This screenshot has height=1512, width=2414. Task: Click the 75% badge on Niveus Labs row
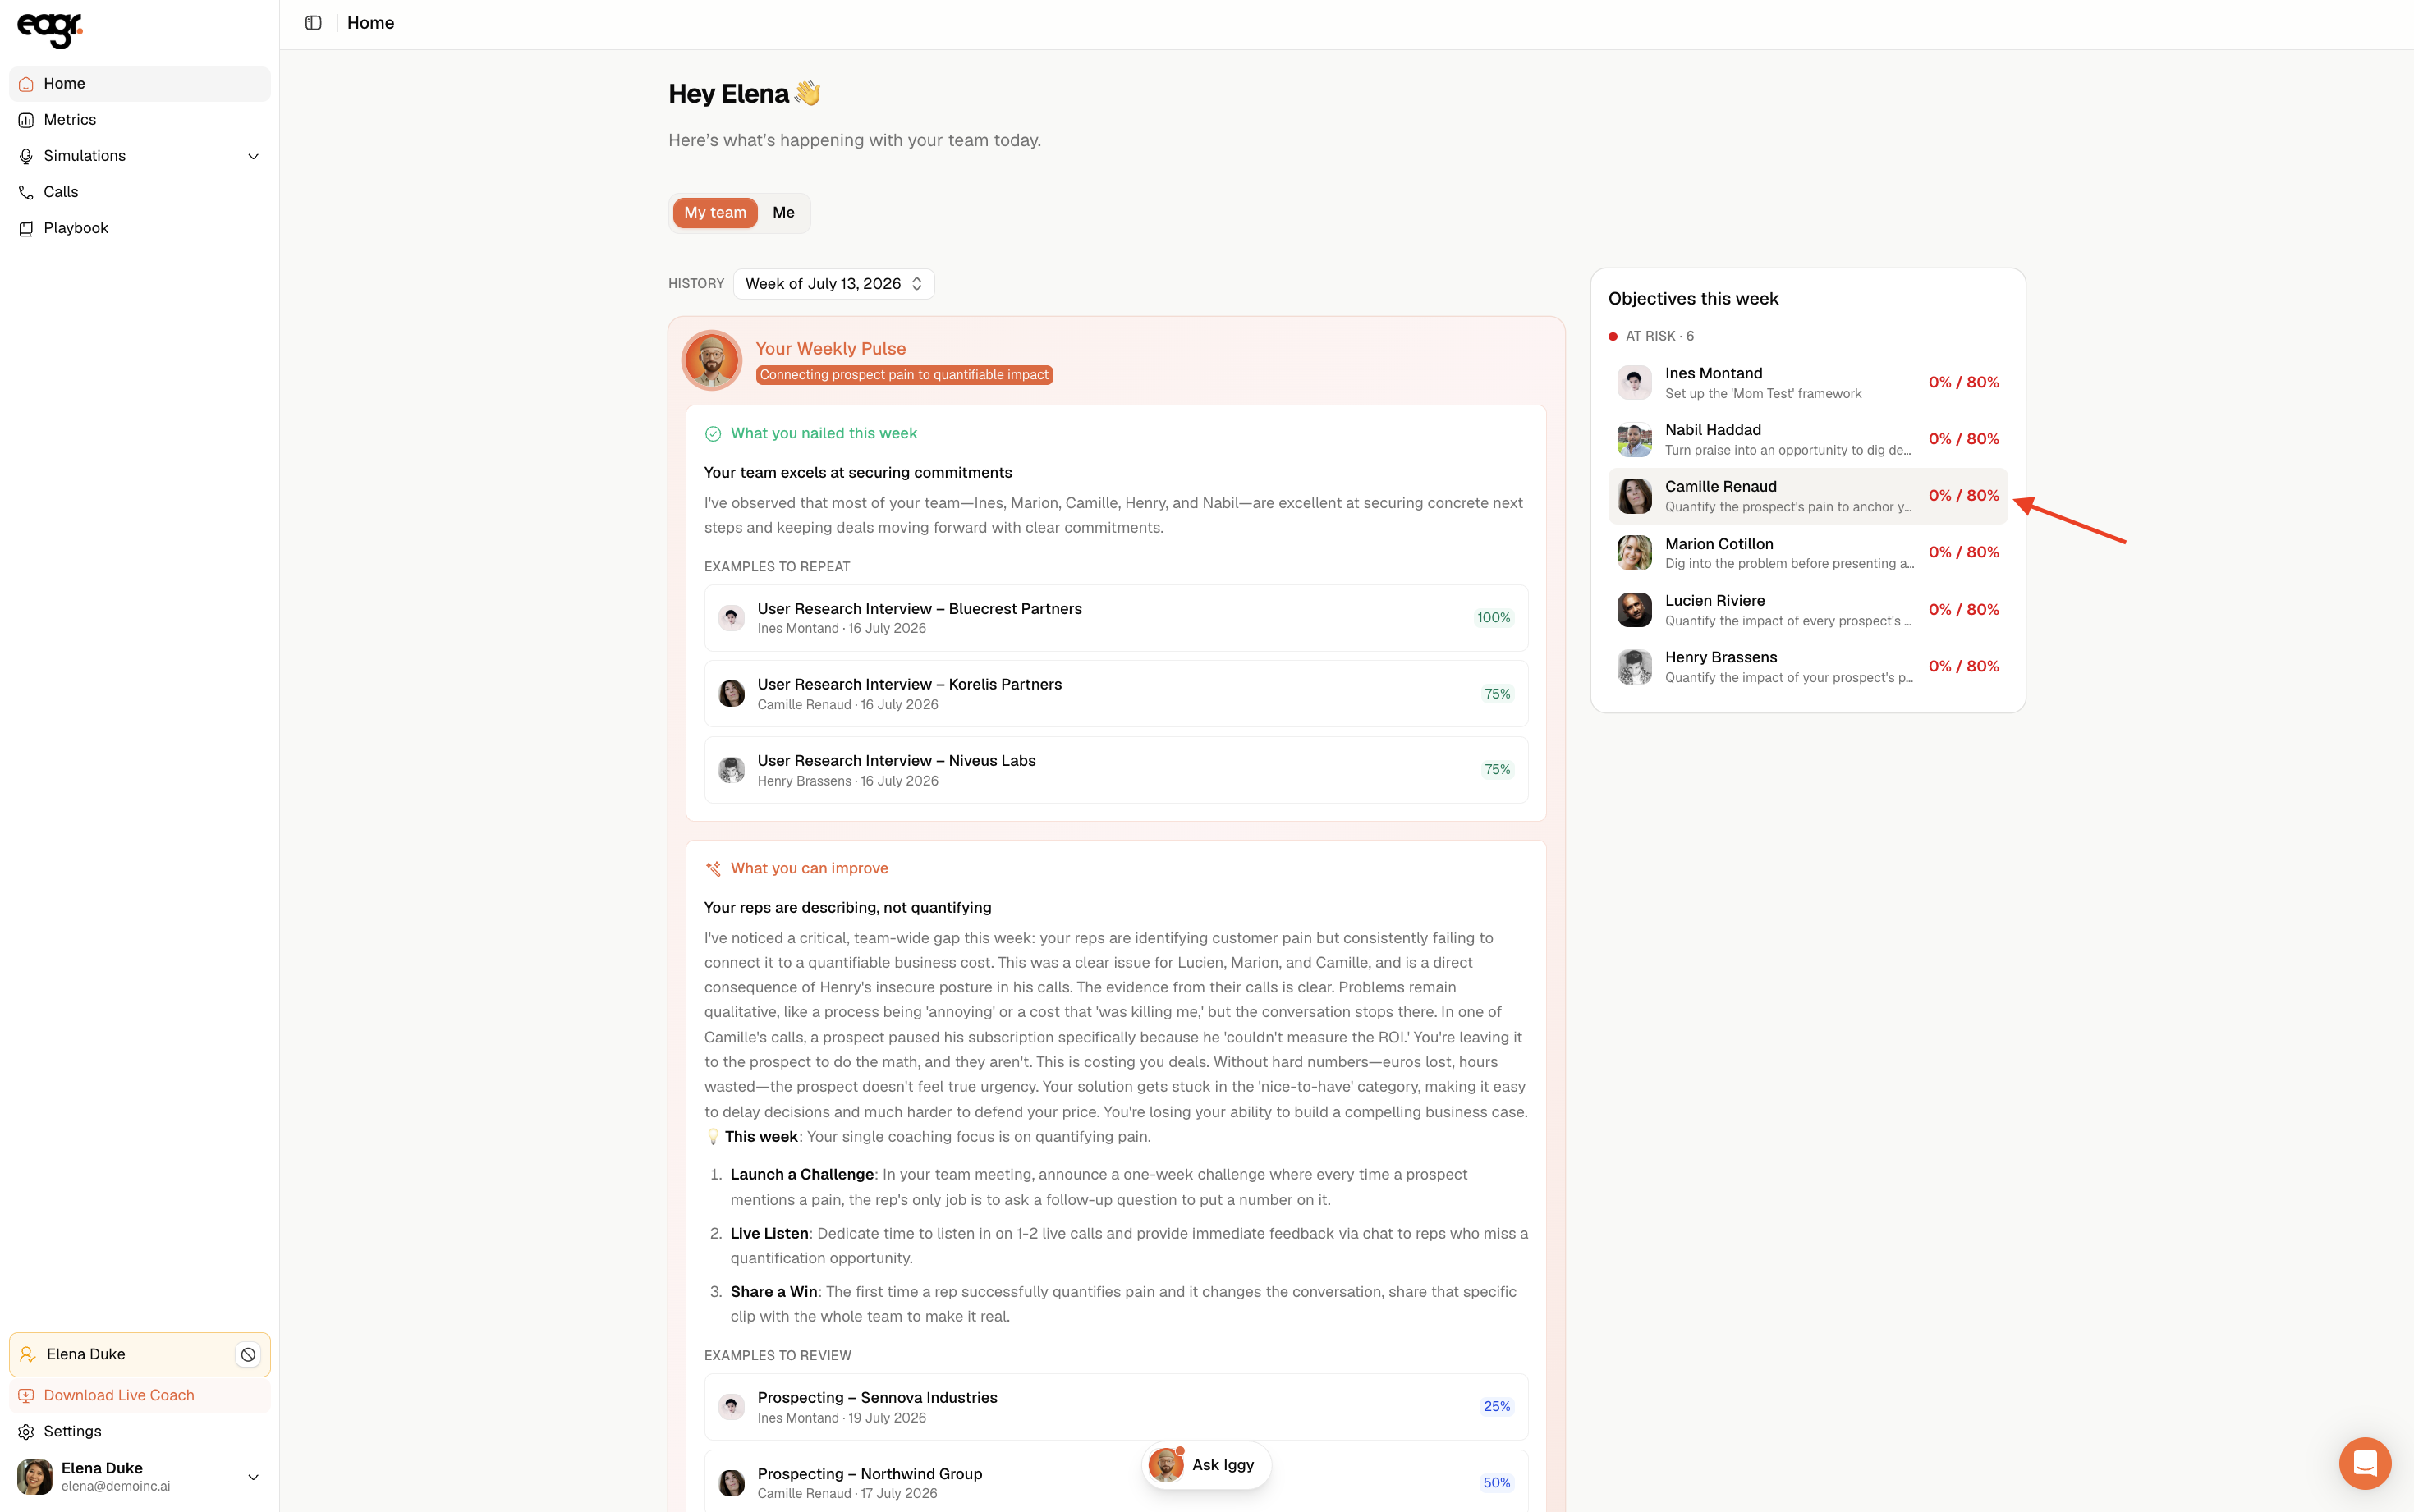[x=1496, y=770]
